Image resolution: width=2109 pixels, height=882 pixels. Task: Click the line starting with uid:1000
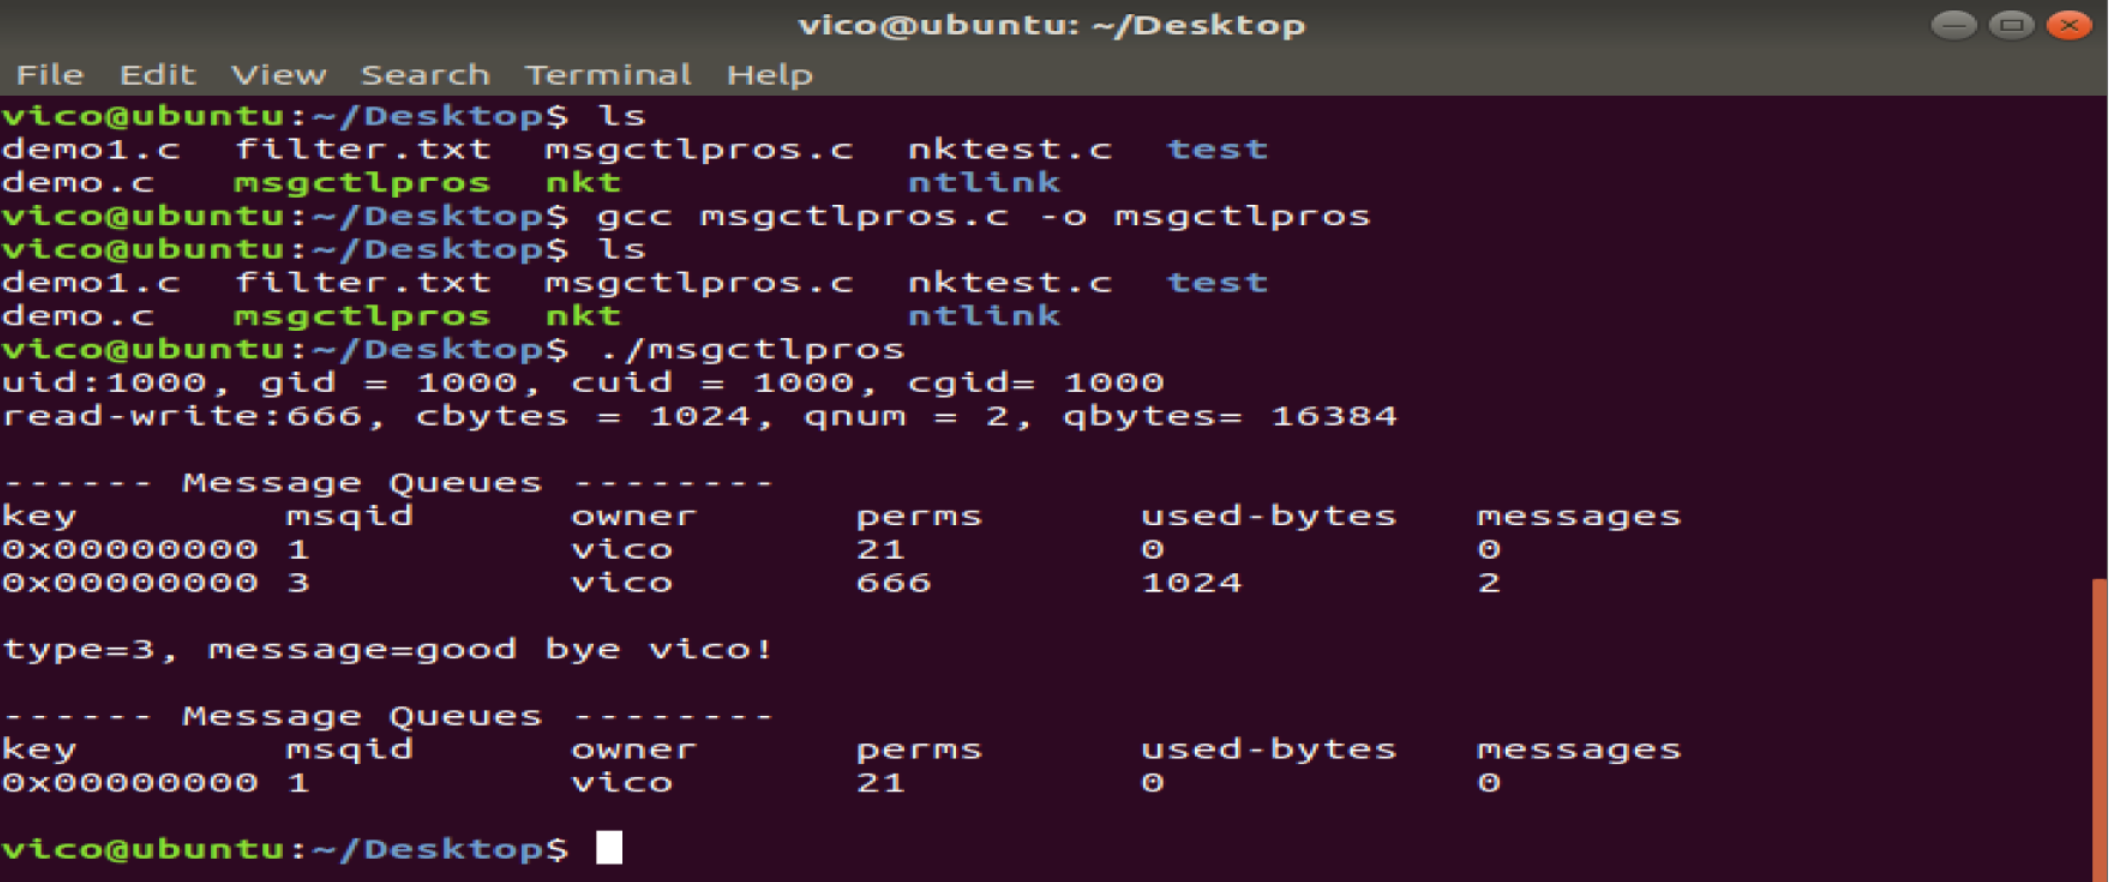click(583, 382)
